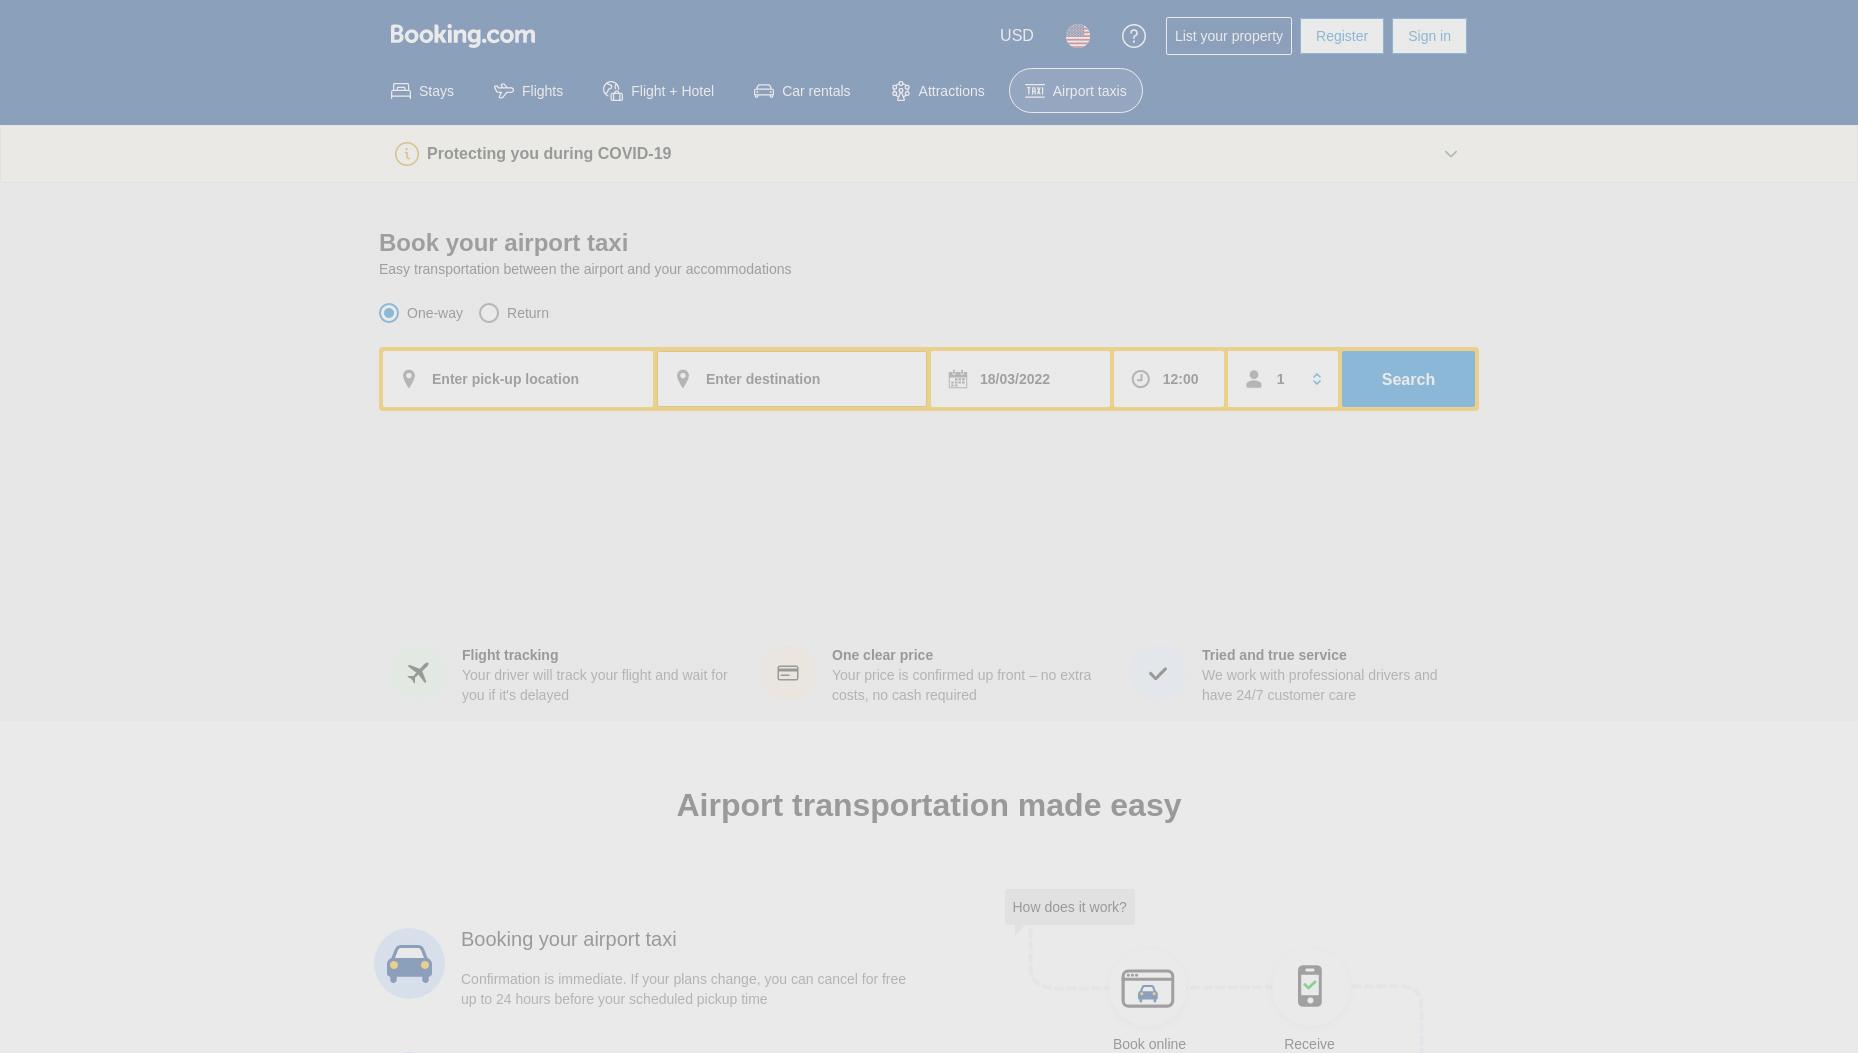Click the Enter destination field
This screenshot has height=1053, width=1858.
(792, 379)
